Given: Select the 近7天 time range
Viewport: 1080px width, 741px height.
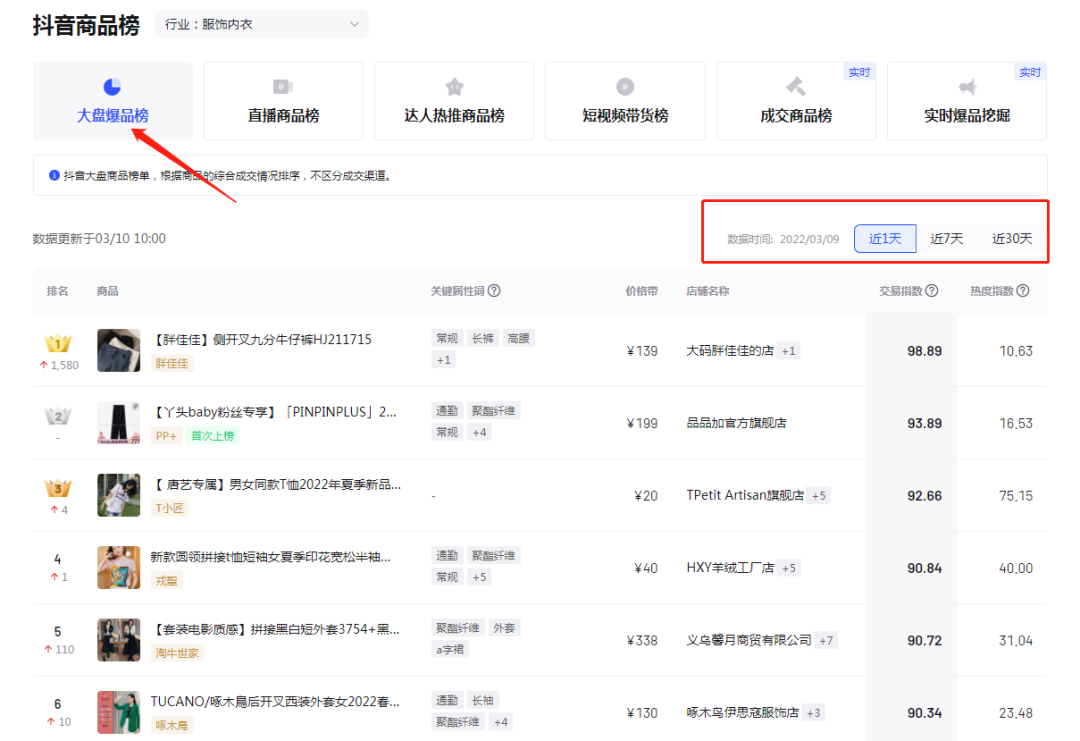Looking at the screenshot, I should tap(946, 238).
